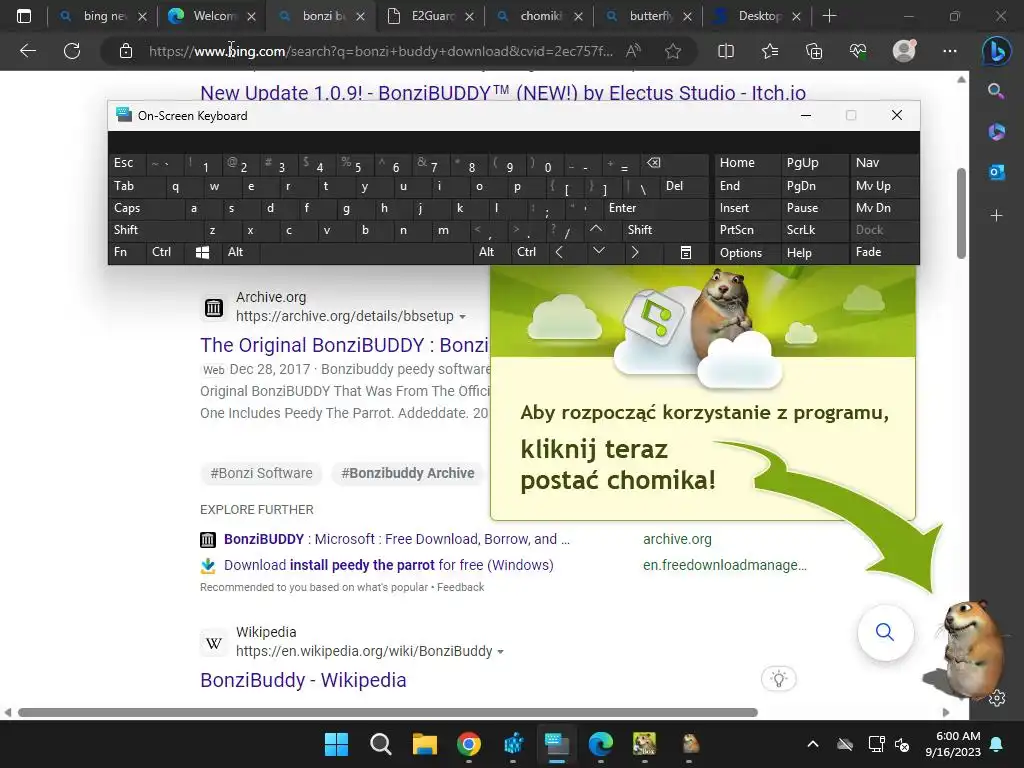
Task: Open The Original BonziBUDDY result link
Action: [344, 345]
